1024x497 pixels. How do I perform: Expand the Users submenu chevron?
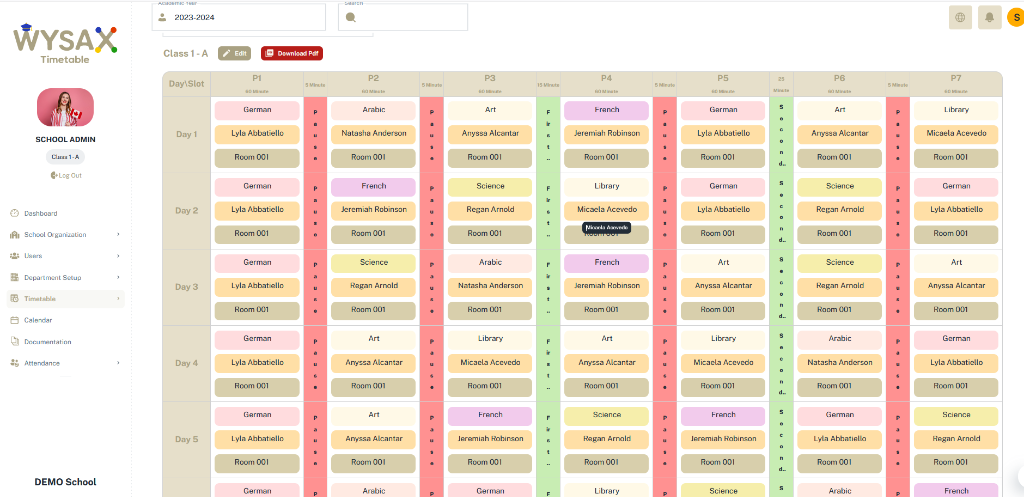(x=118, y=256)
